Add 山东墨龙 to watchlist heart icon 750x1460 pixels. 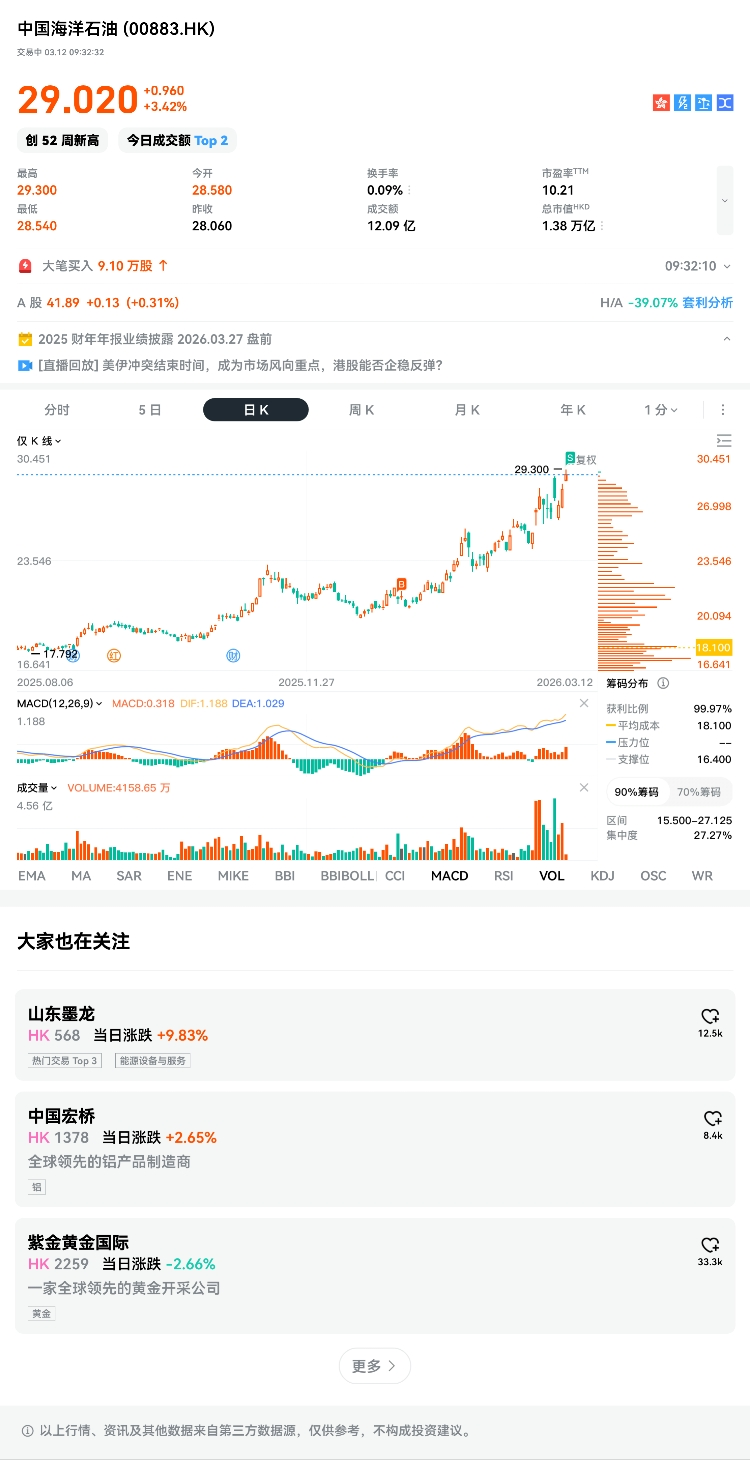[710, 1015]
